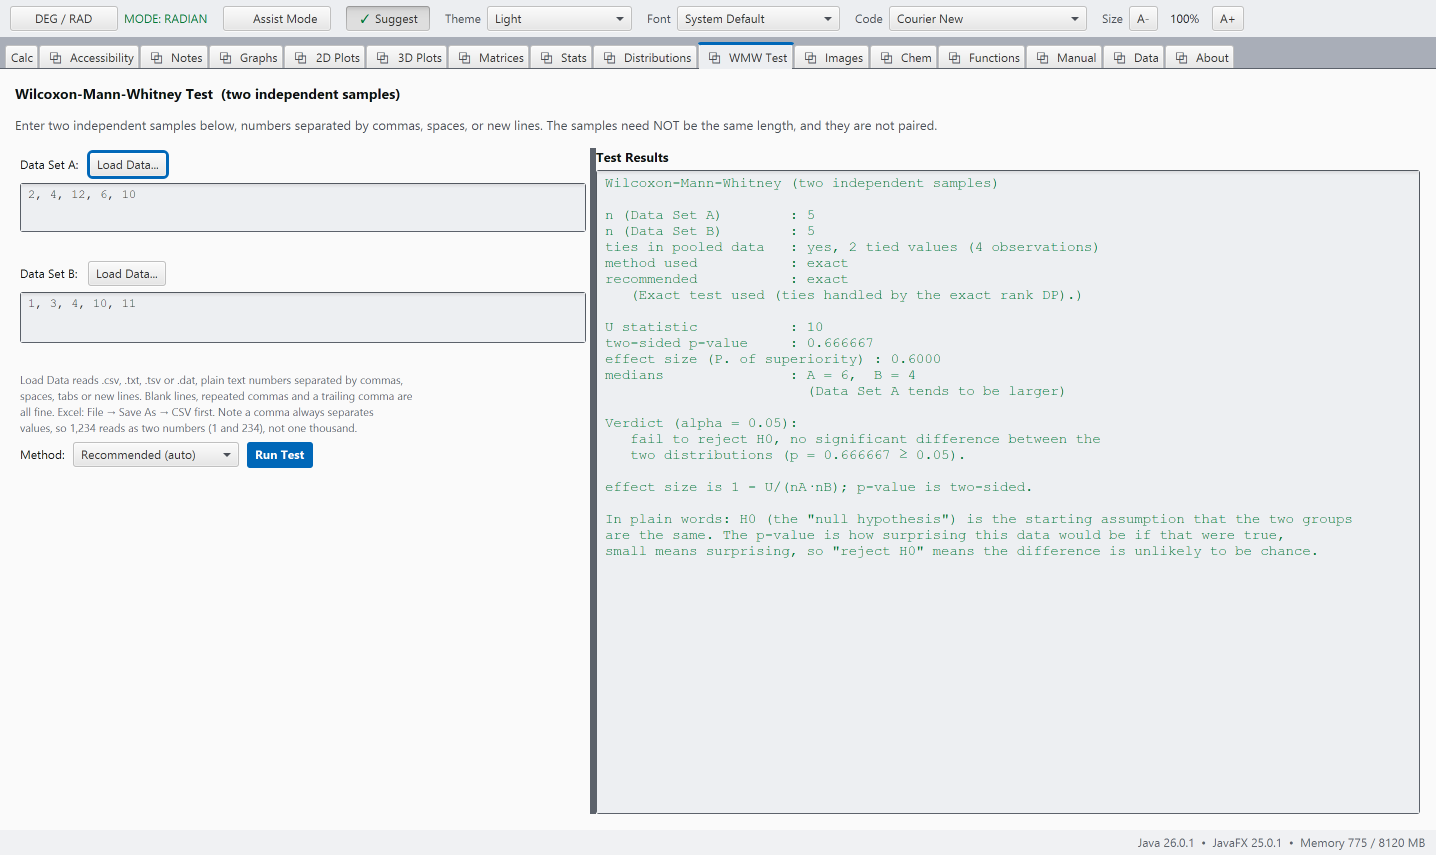Click the pop-out icon on Manual tab
This screenshot has width=1436, height=855.
point(1043,58)
